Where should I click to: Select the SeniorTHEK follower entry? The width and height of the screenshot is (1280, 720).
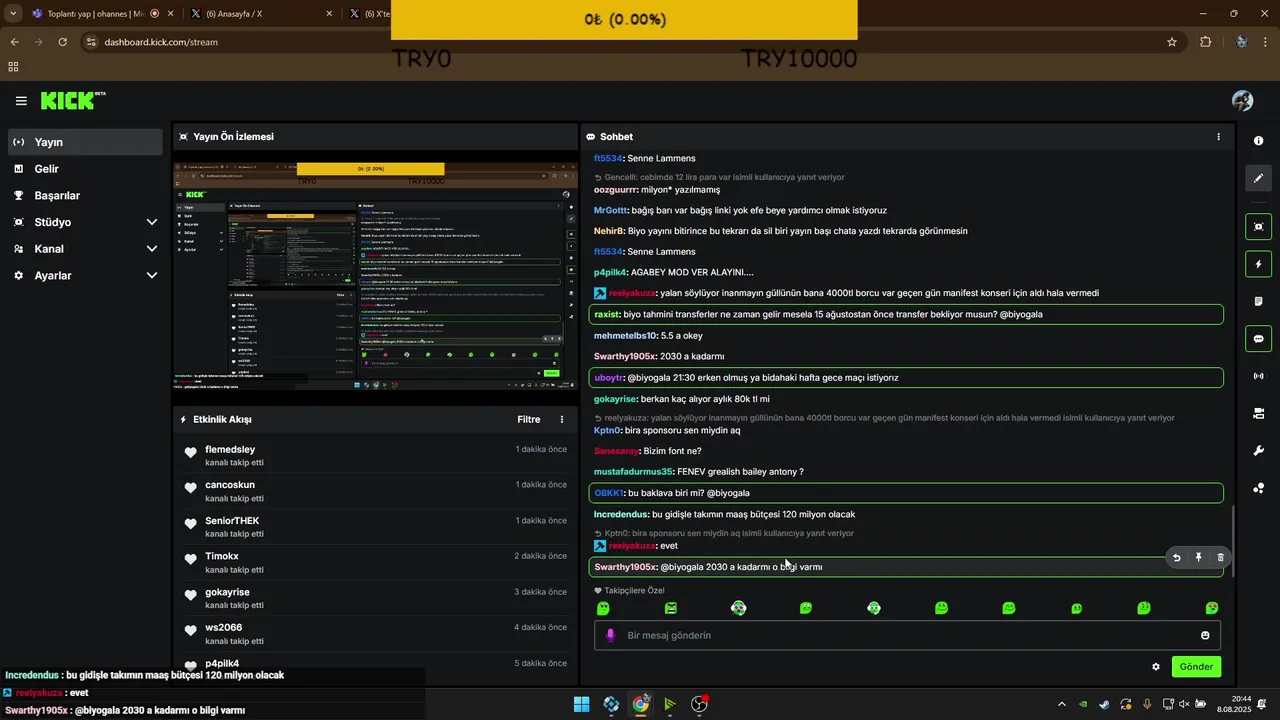[375, 527]
